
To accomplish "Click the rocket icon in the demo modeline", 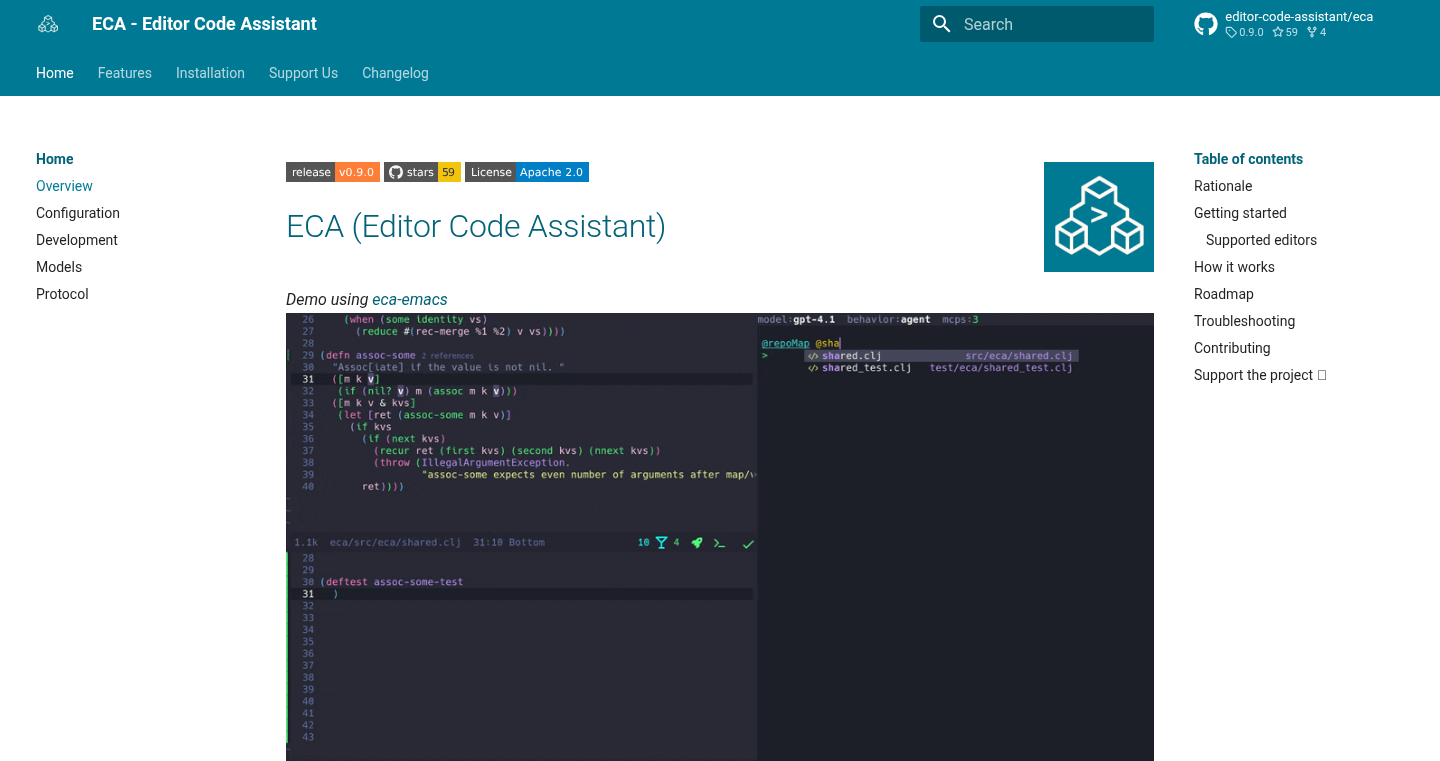I will click(697, 543).
